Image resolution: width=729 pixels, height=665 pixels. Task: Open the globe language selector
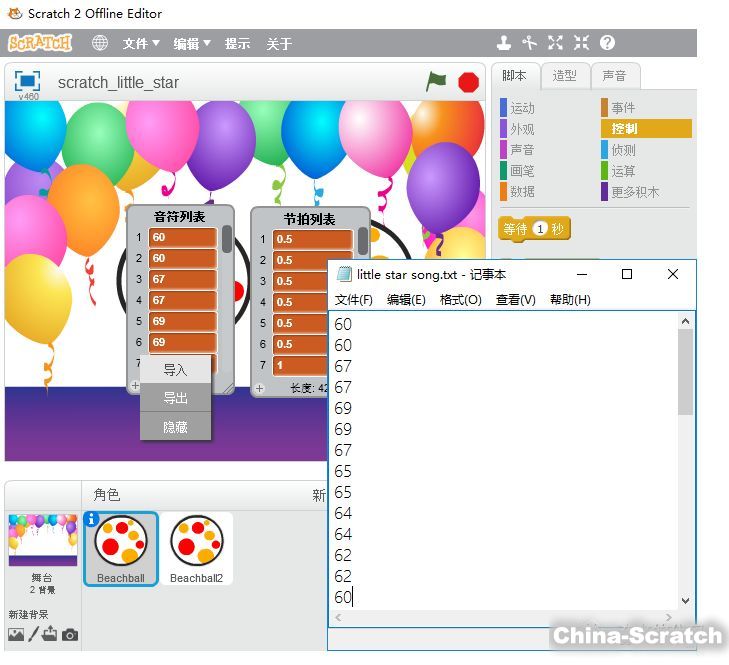point(100,43)
